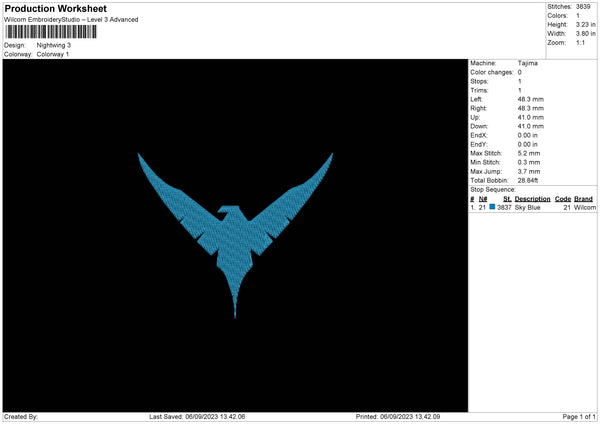Click 'Wilcom EmbroideryStudio – Level 3 Advanced' text

click(71, 20)
